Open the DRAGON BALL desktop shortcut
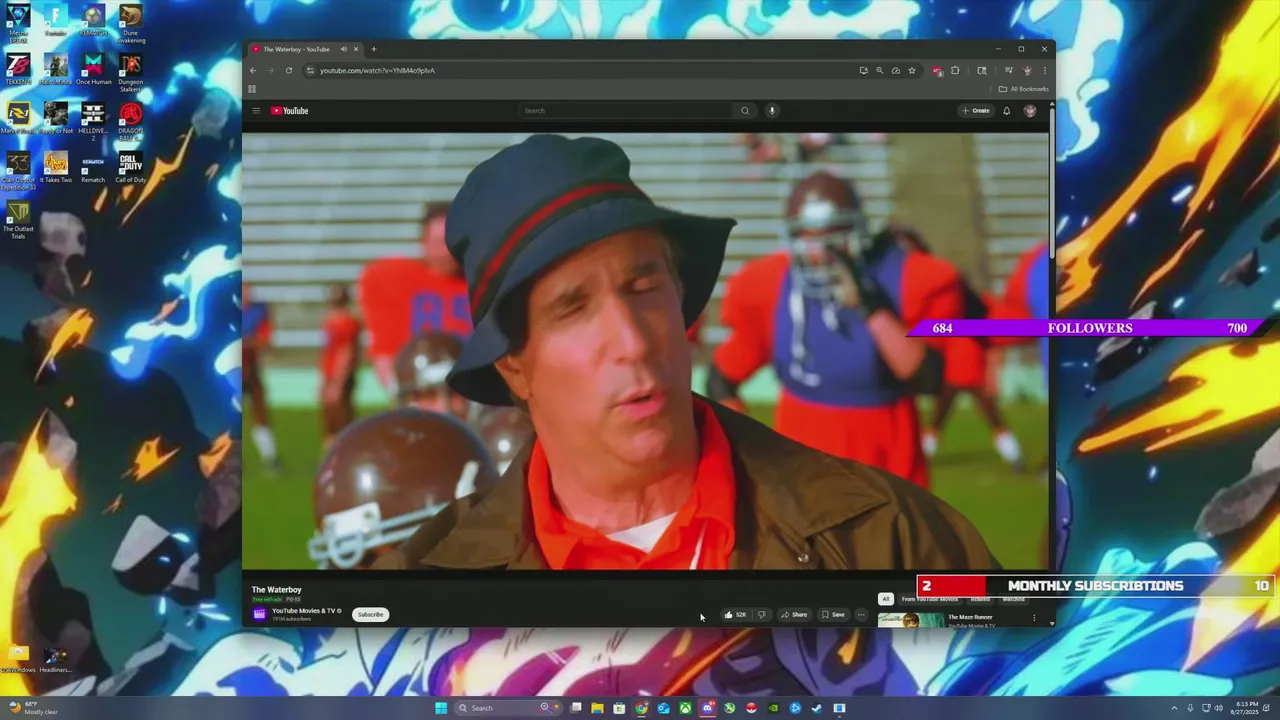 pos(130,121)
